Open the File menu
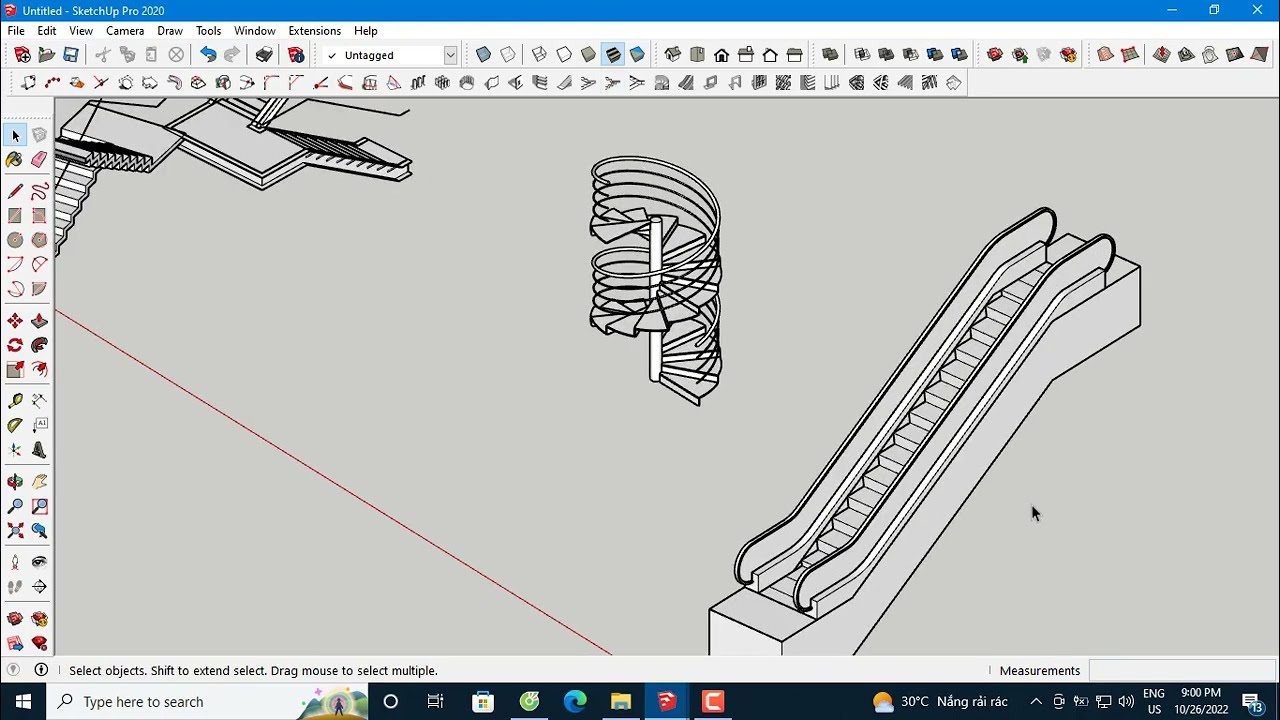Viewport: 1280px width, 720px height. (16, 31)
